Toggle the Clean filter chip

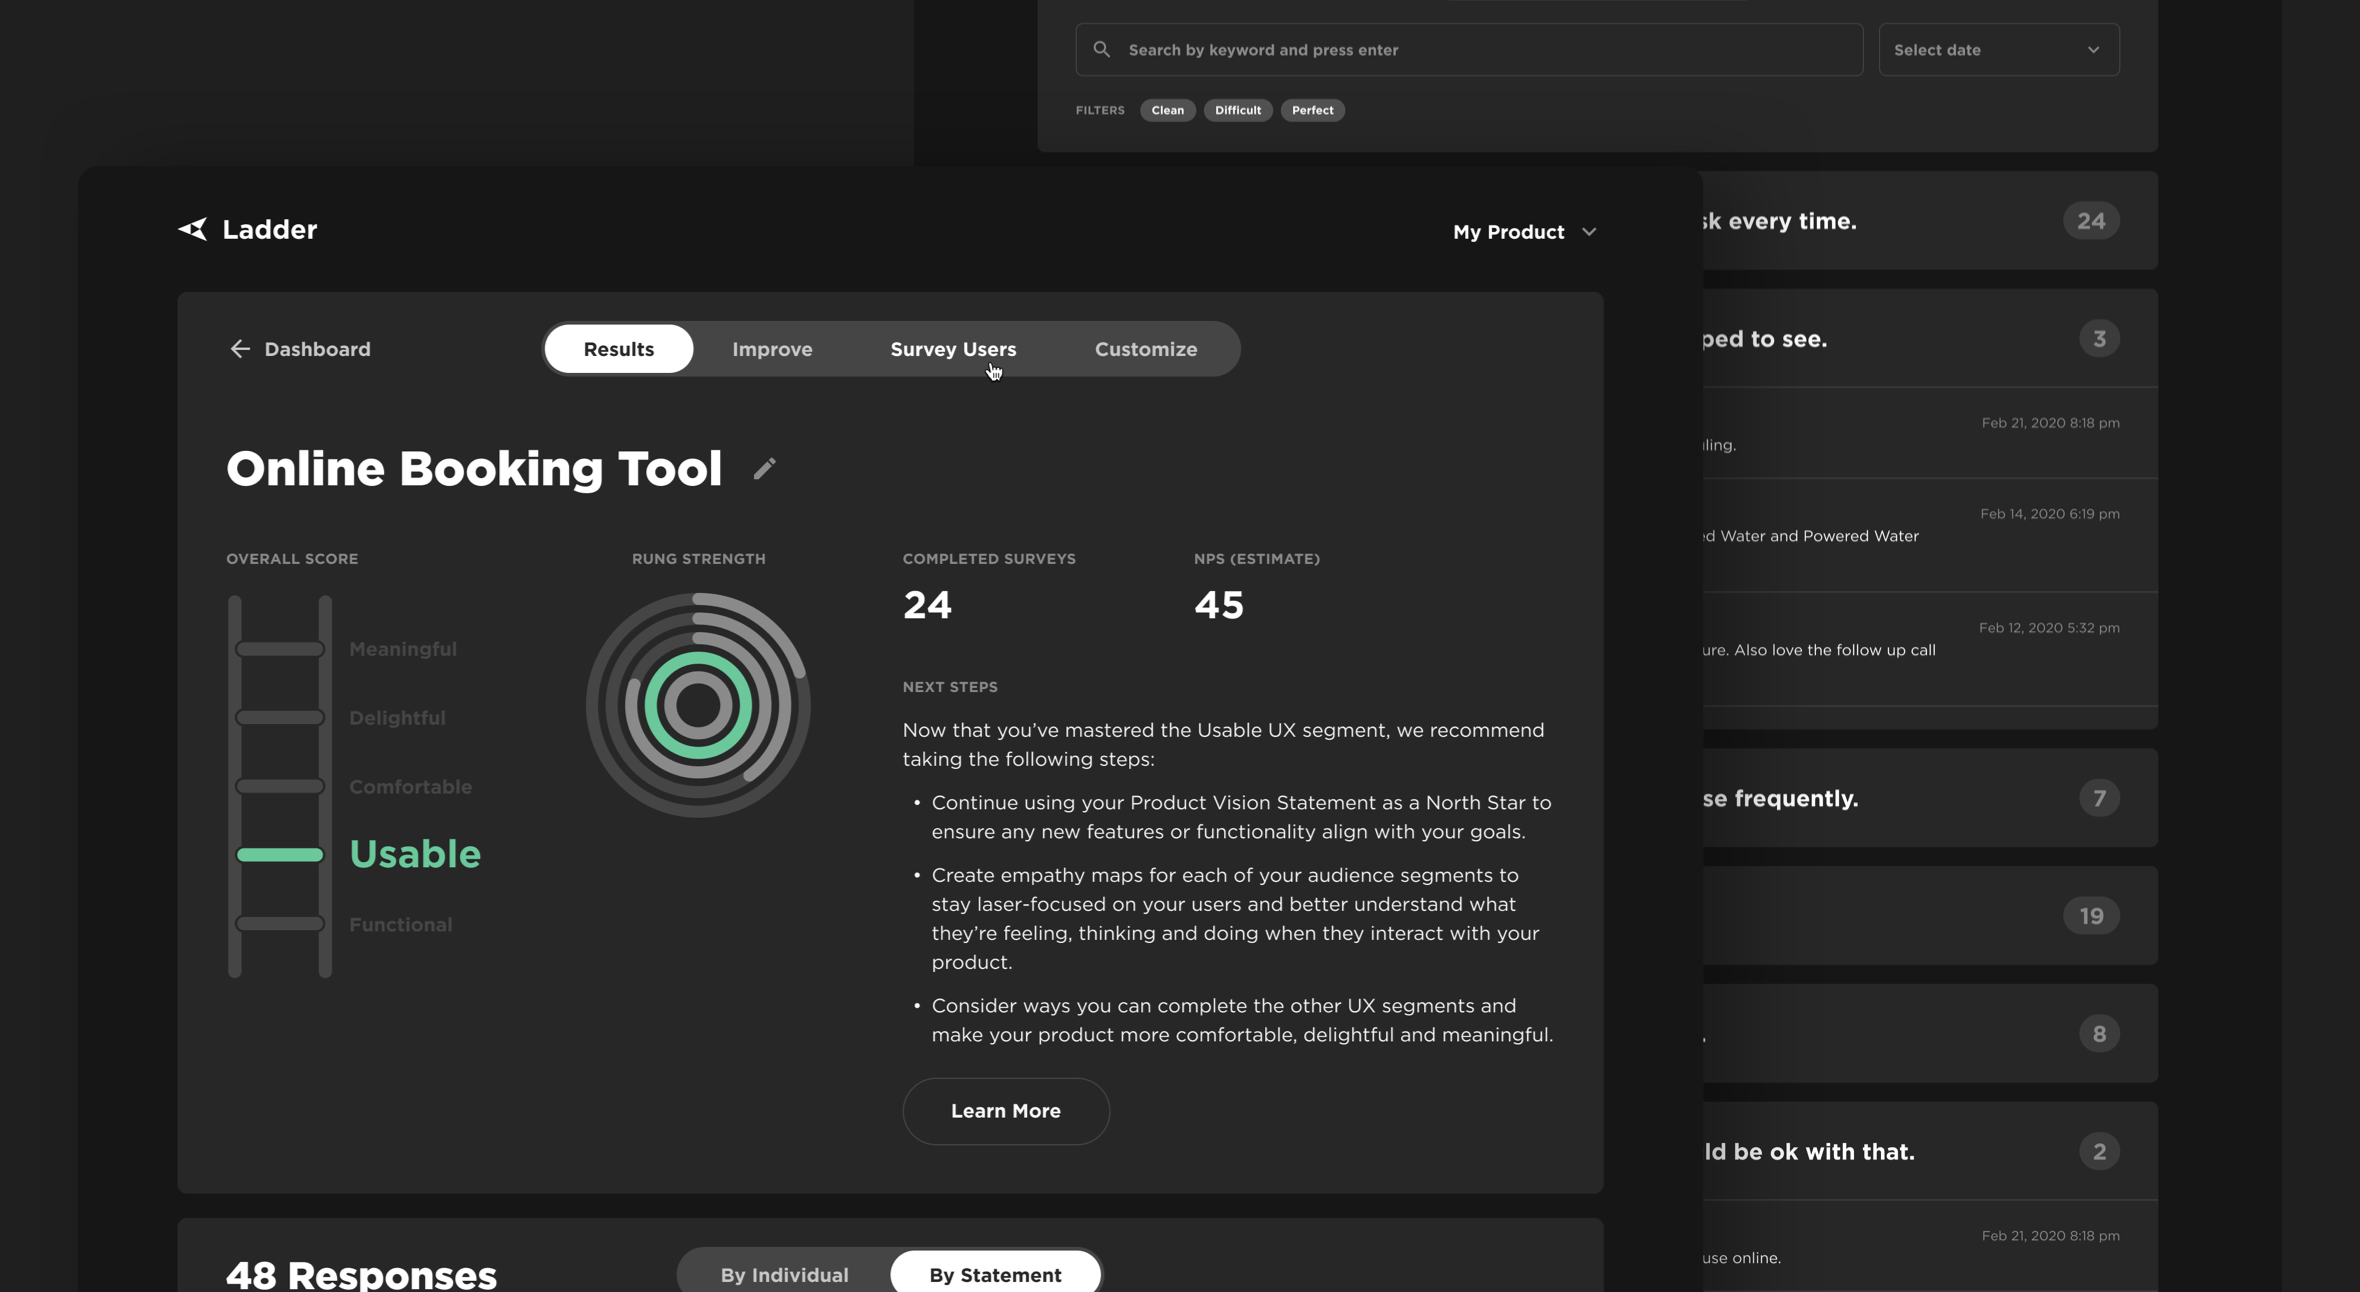pyautogui.click(x=1167, y=110)
